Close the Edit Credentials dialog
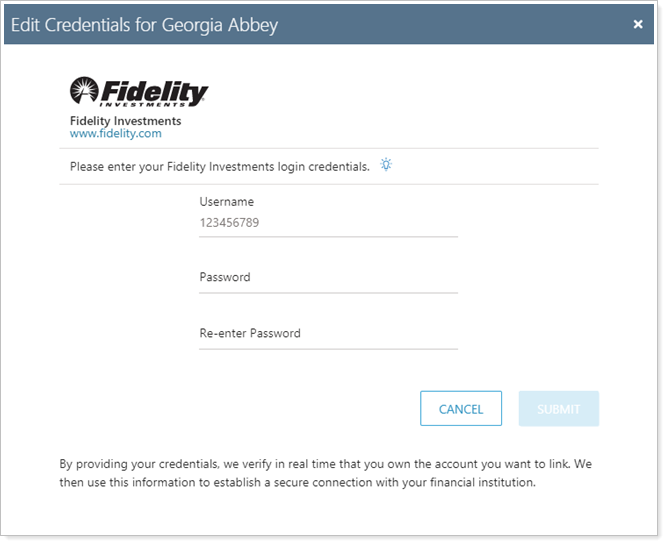Image resolution: width=667 pixels, height=545 pixels. coord(638,24)
